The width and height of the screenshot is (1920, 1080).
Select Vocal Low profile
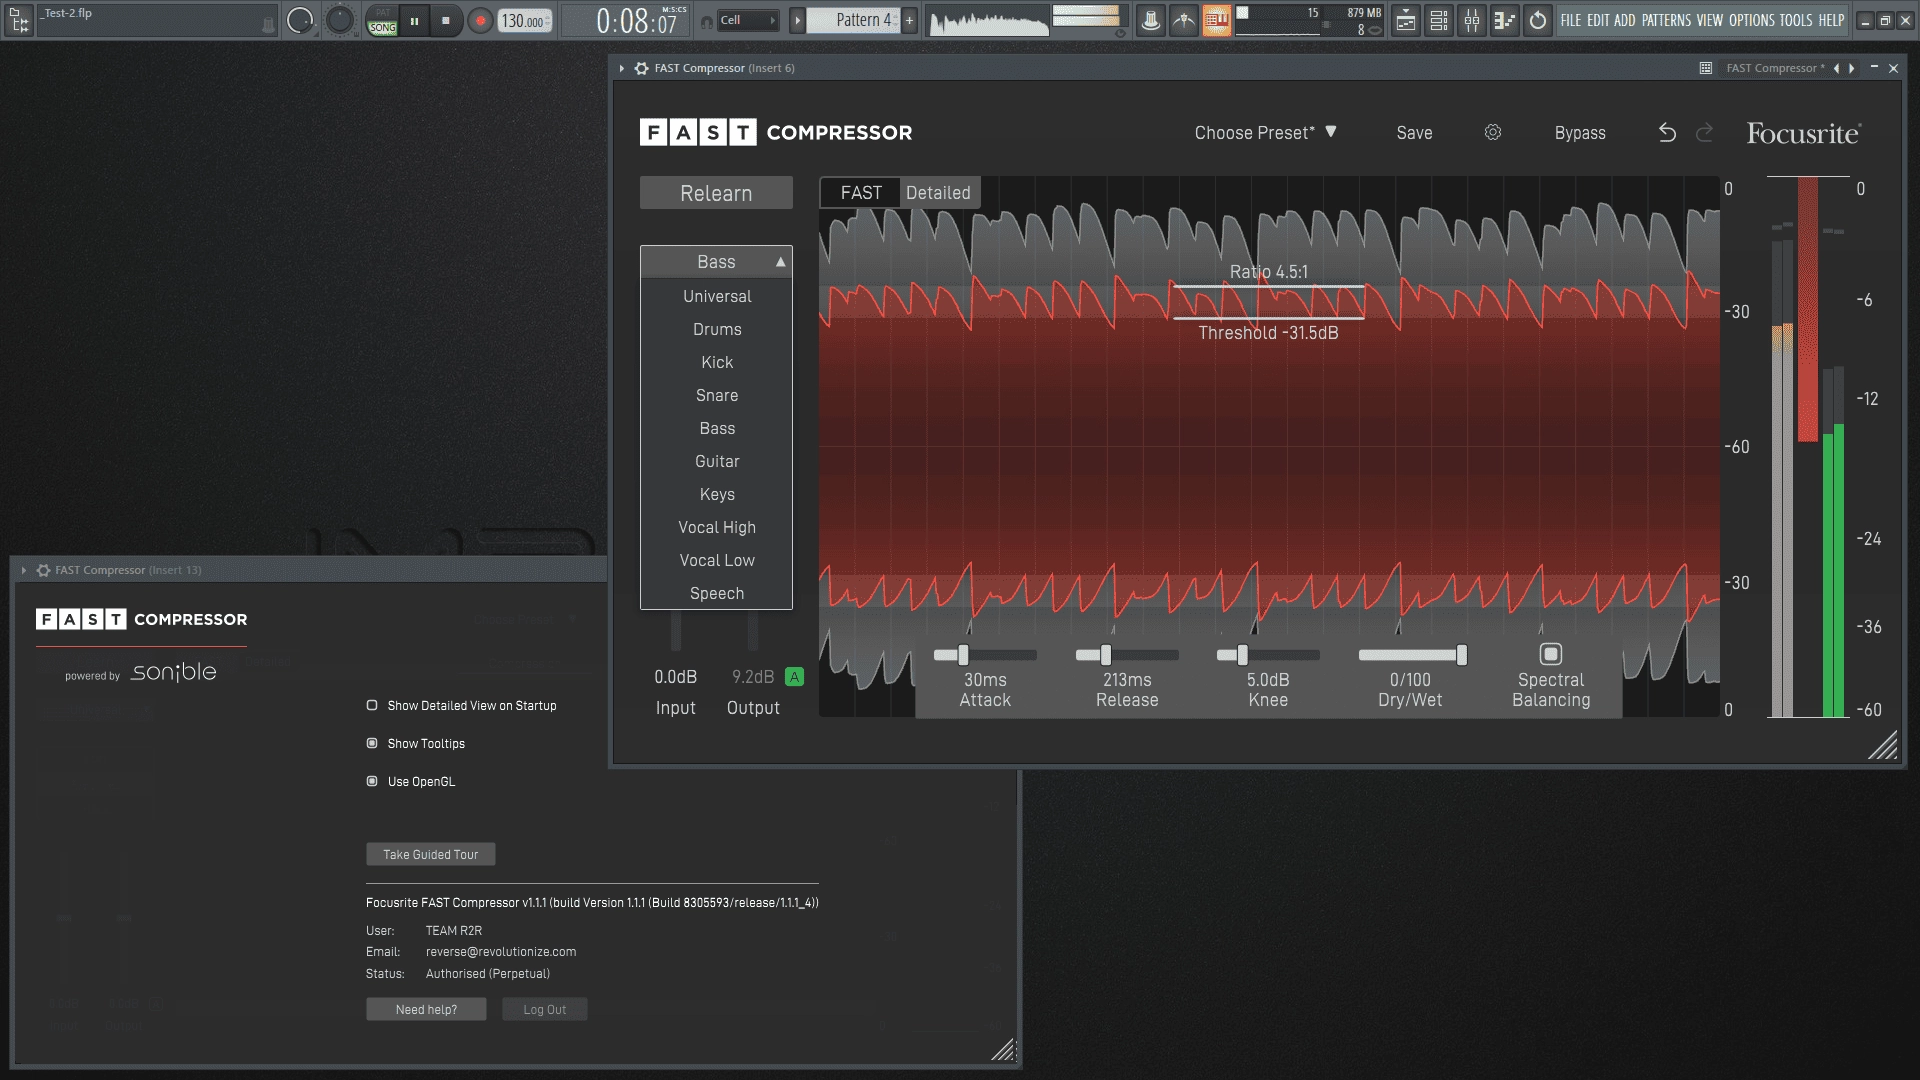(717, 560)
